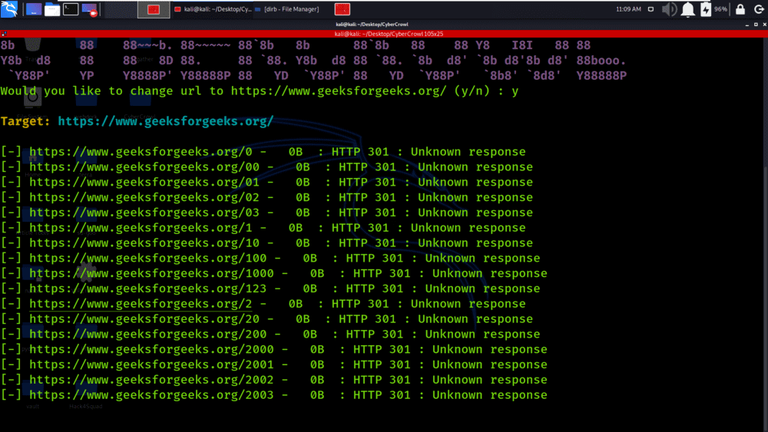Lock the screen with padlock icon
This screenshot has height=432, width=768.
(x=740, y=9)
